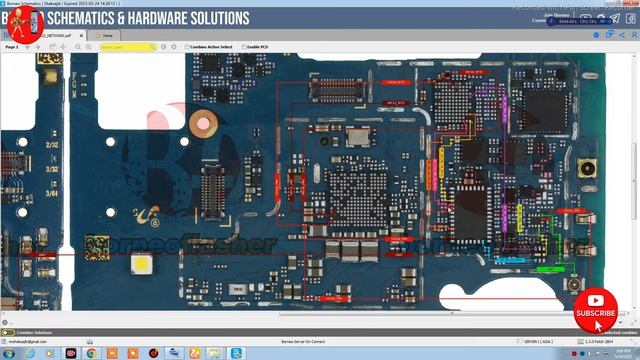Open media player taskbar icon
The height and width of the screenshot is (360, 640).
pyautogui.click(x=50, y=353)
